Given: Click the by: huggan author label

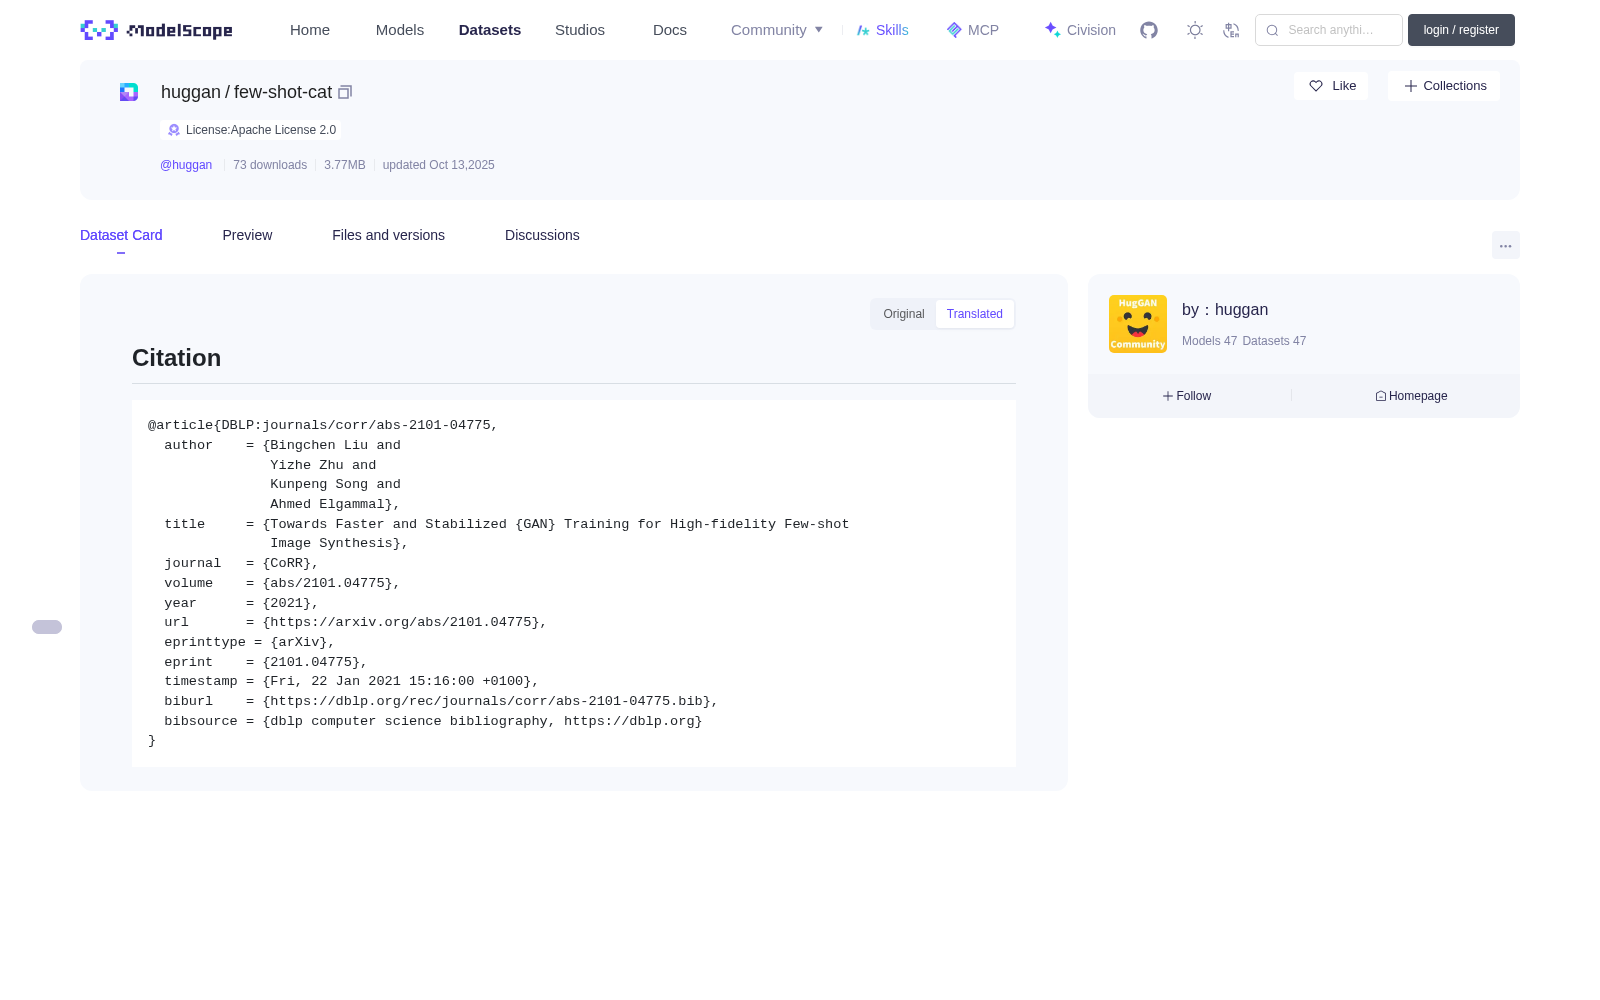Looking at the screenshot, I should click(1225, 310).
